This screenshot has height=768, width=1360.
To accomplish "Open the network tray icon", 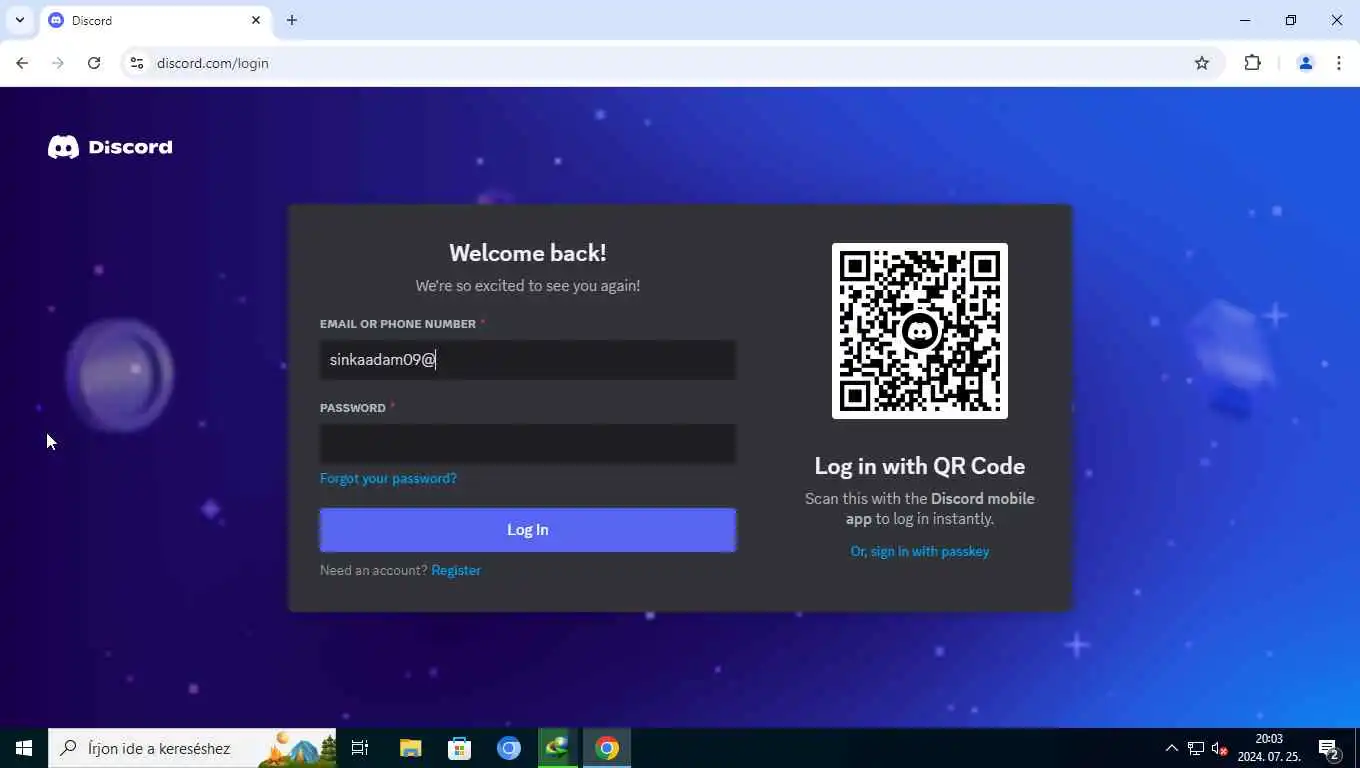I will [x=1196, y=748].
